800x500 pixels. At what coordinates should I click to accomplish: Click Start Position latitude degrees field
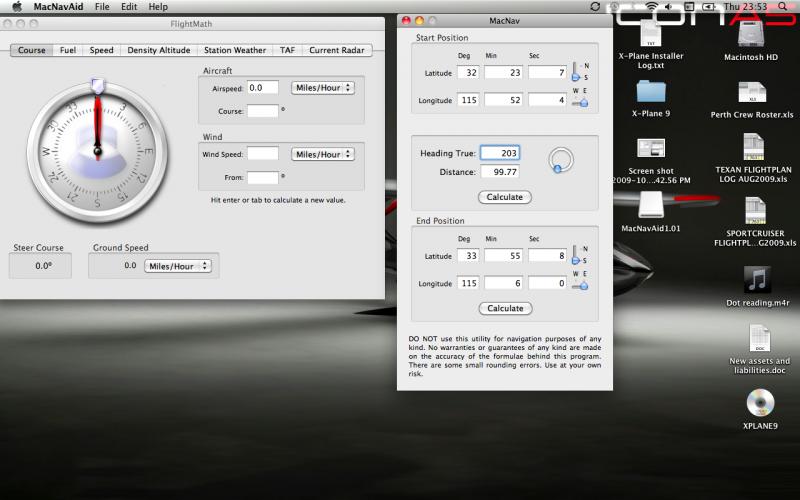[468, 72]
